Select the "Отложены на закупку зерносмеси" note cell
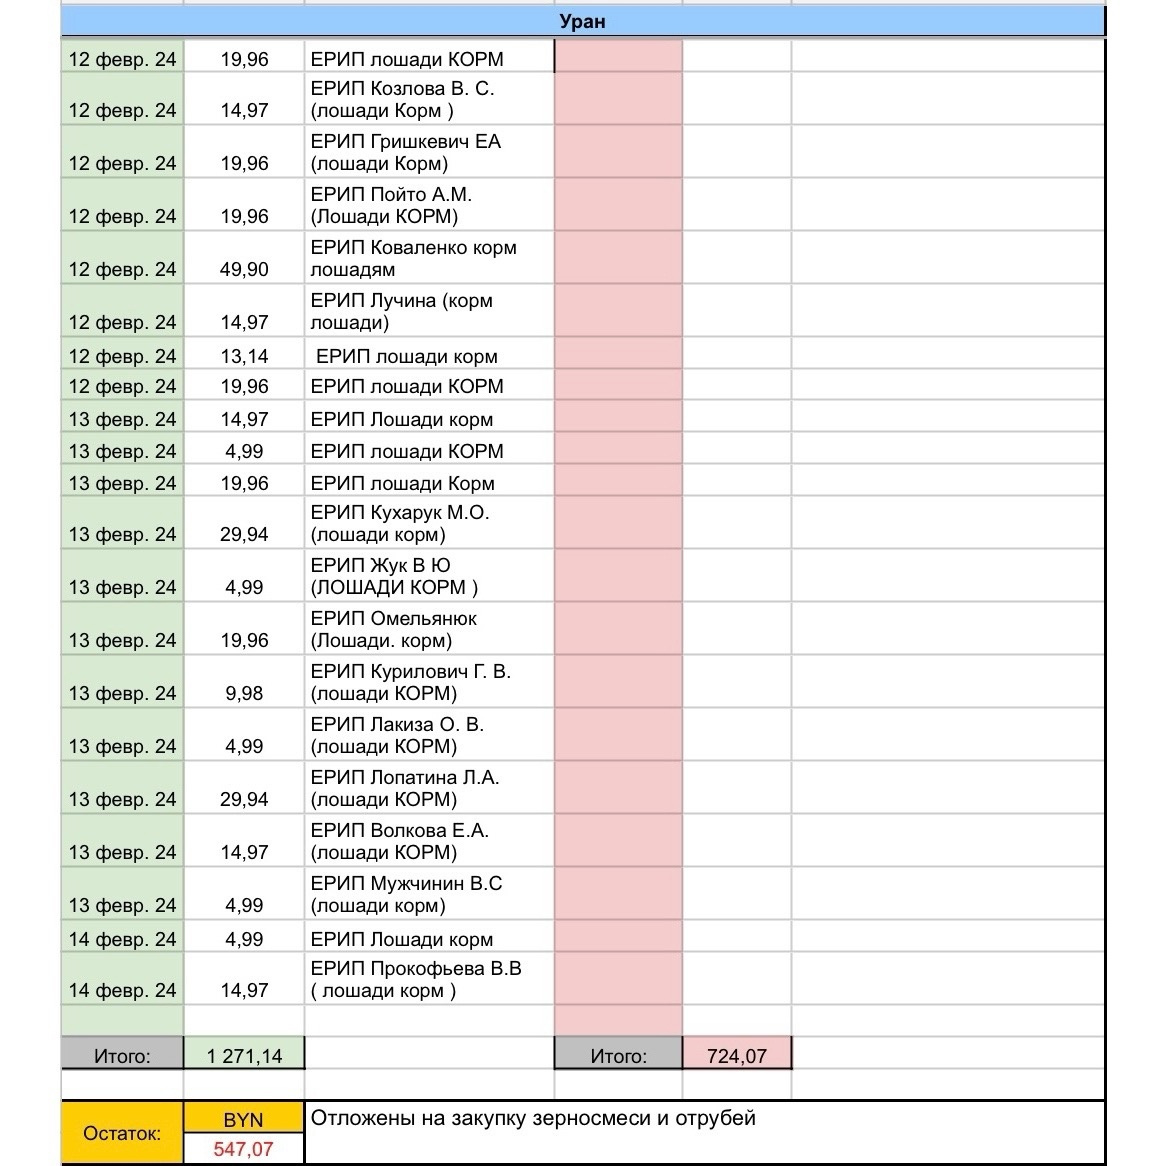The height and width of the screenshot is (1166, 1166). pos(704,1132)
